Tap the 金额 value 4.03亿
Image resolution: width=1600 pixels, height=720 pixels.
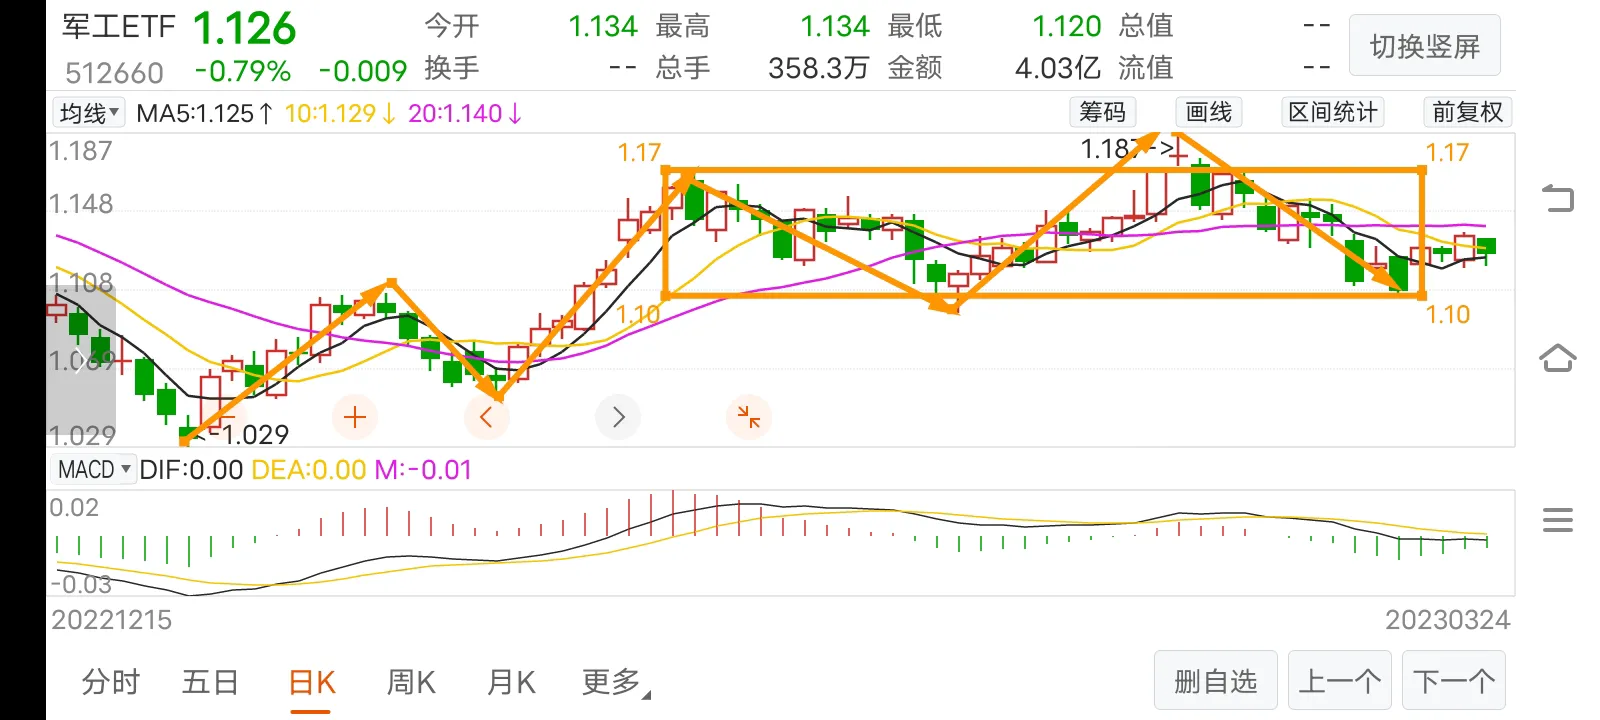click(1058, 68)
